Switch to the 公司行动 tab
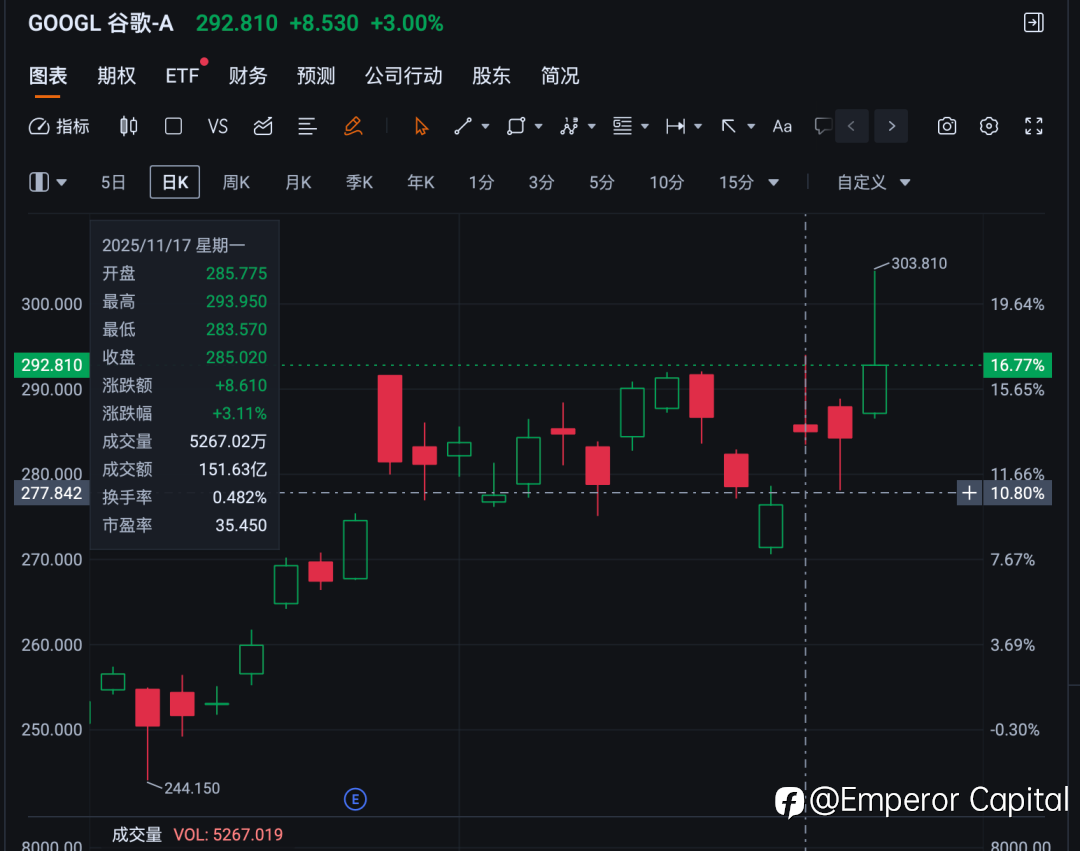 pos(404,76)
